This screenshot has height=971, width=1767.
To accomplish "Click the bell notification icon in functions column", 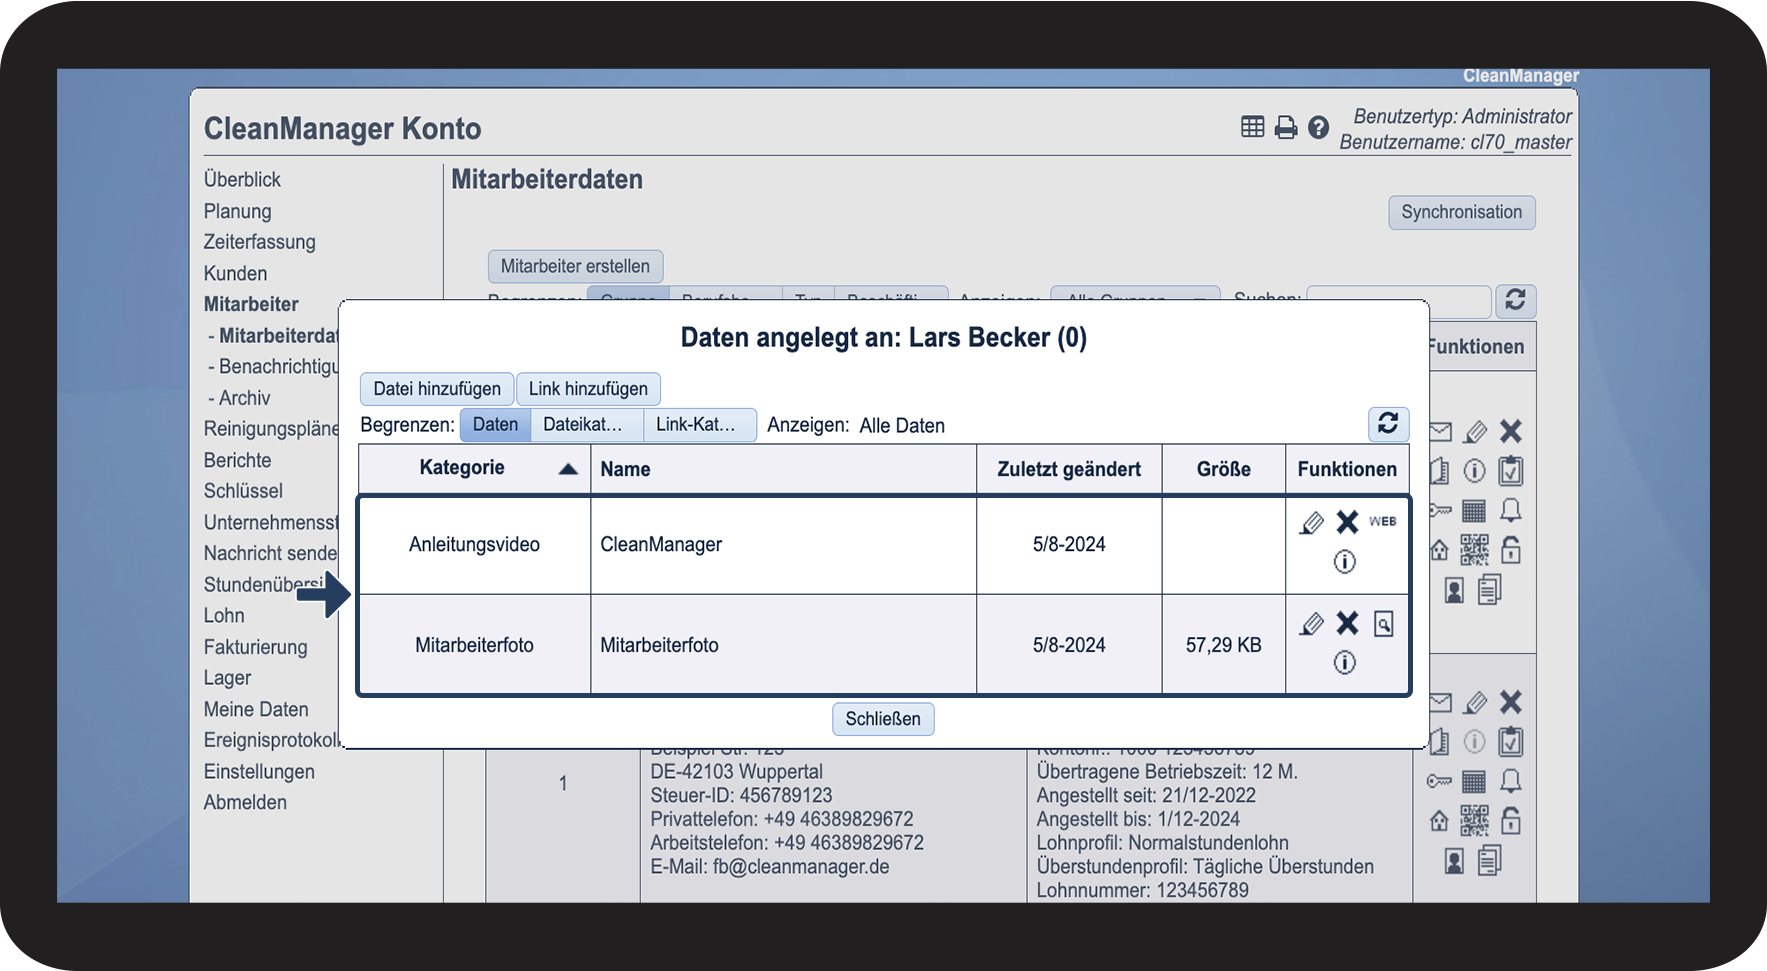I will (1510, 511).
